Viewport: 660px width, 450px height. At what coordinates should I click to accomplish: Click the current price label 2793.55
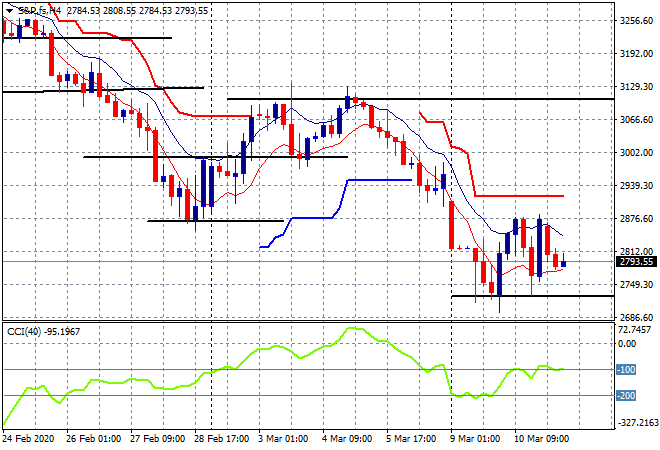[637, 262]
